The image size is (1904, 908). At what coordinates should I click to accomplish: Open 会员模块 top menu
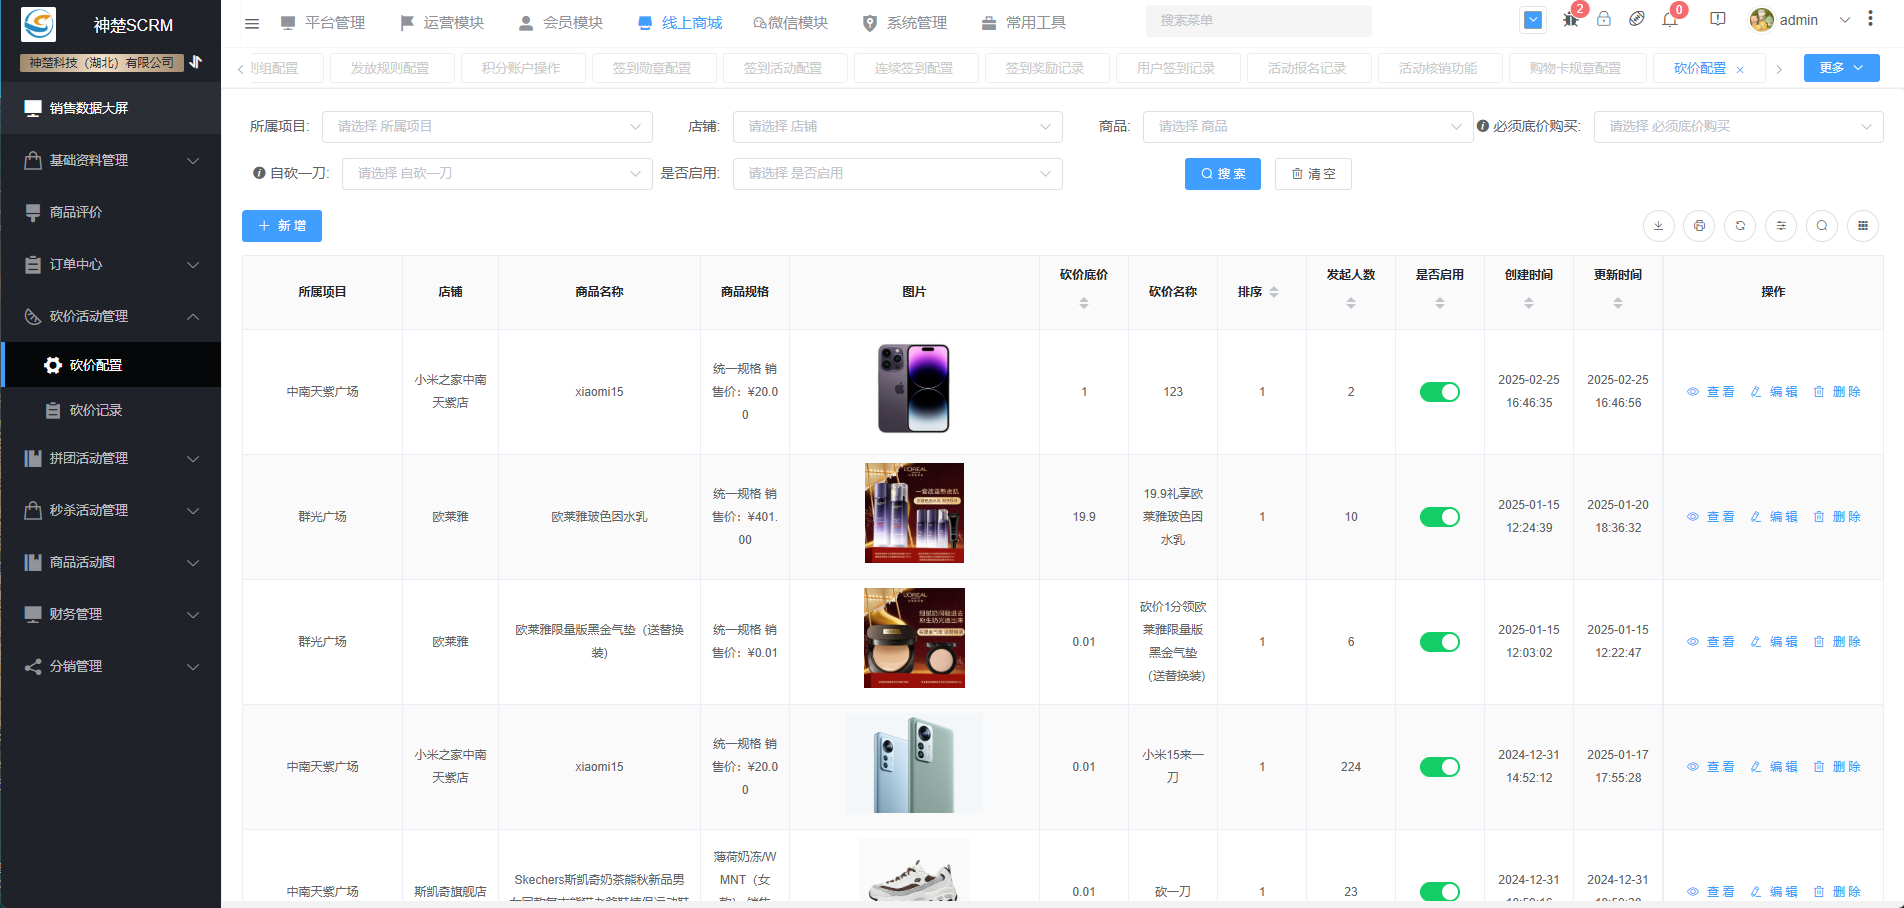pos(561,23)
